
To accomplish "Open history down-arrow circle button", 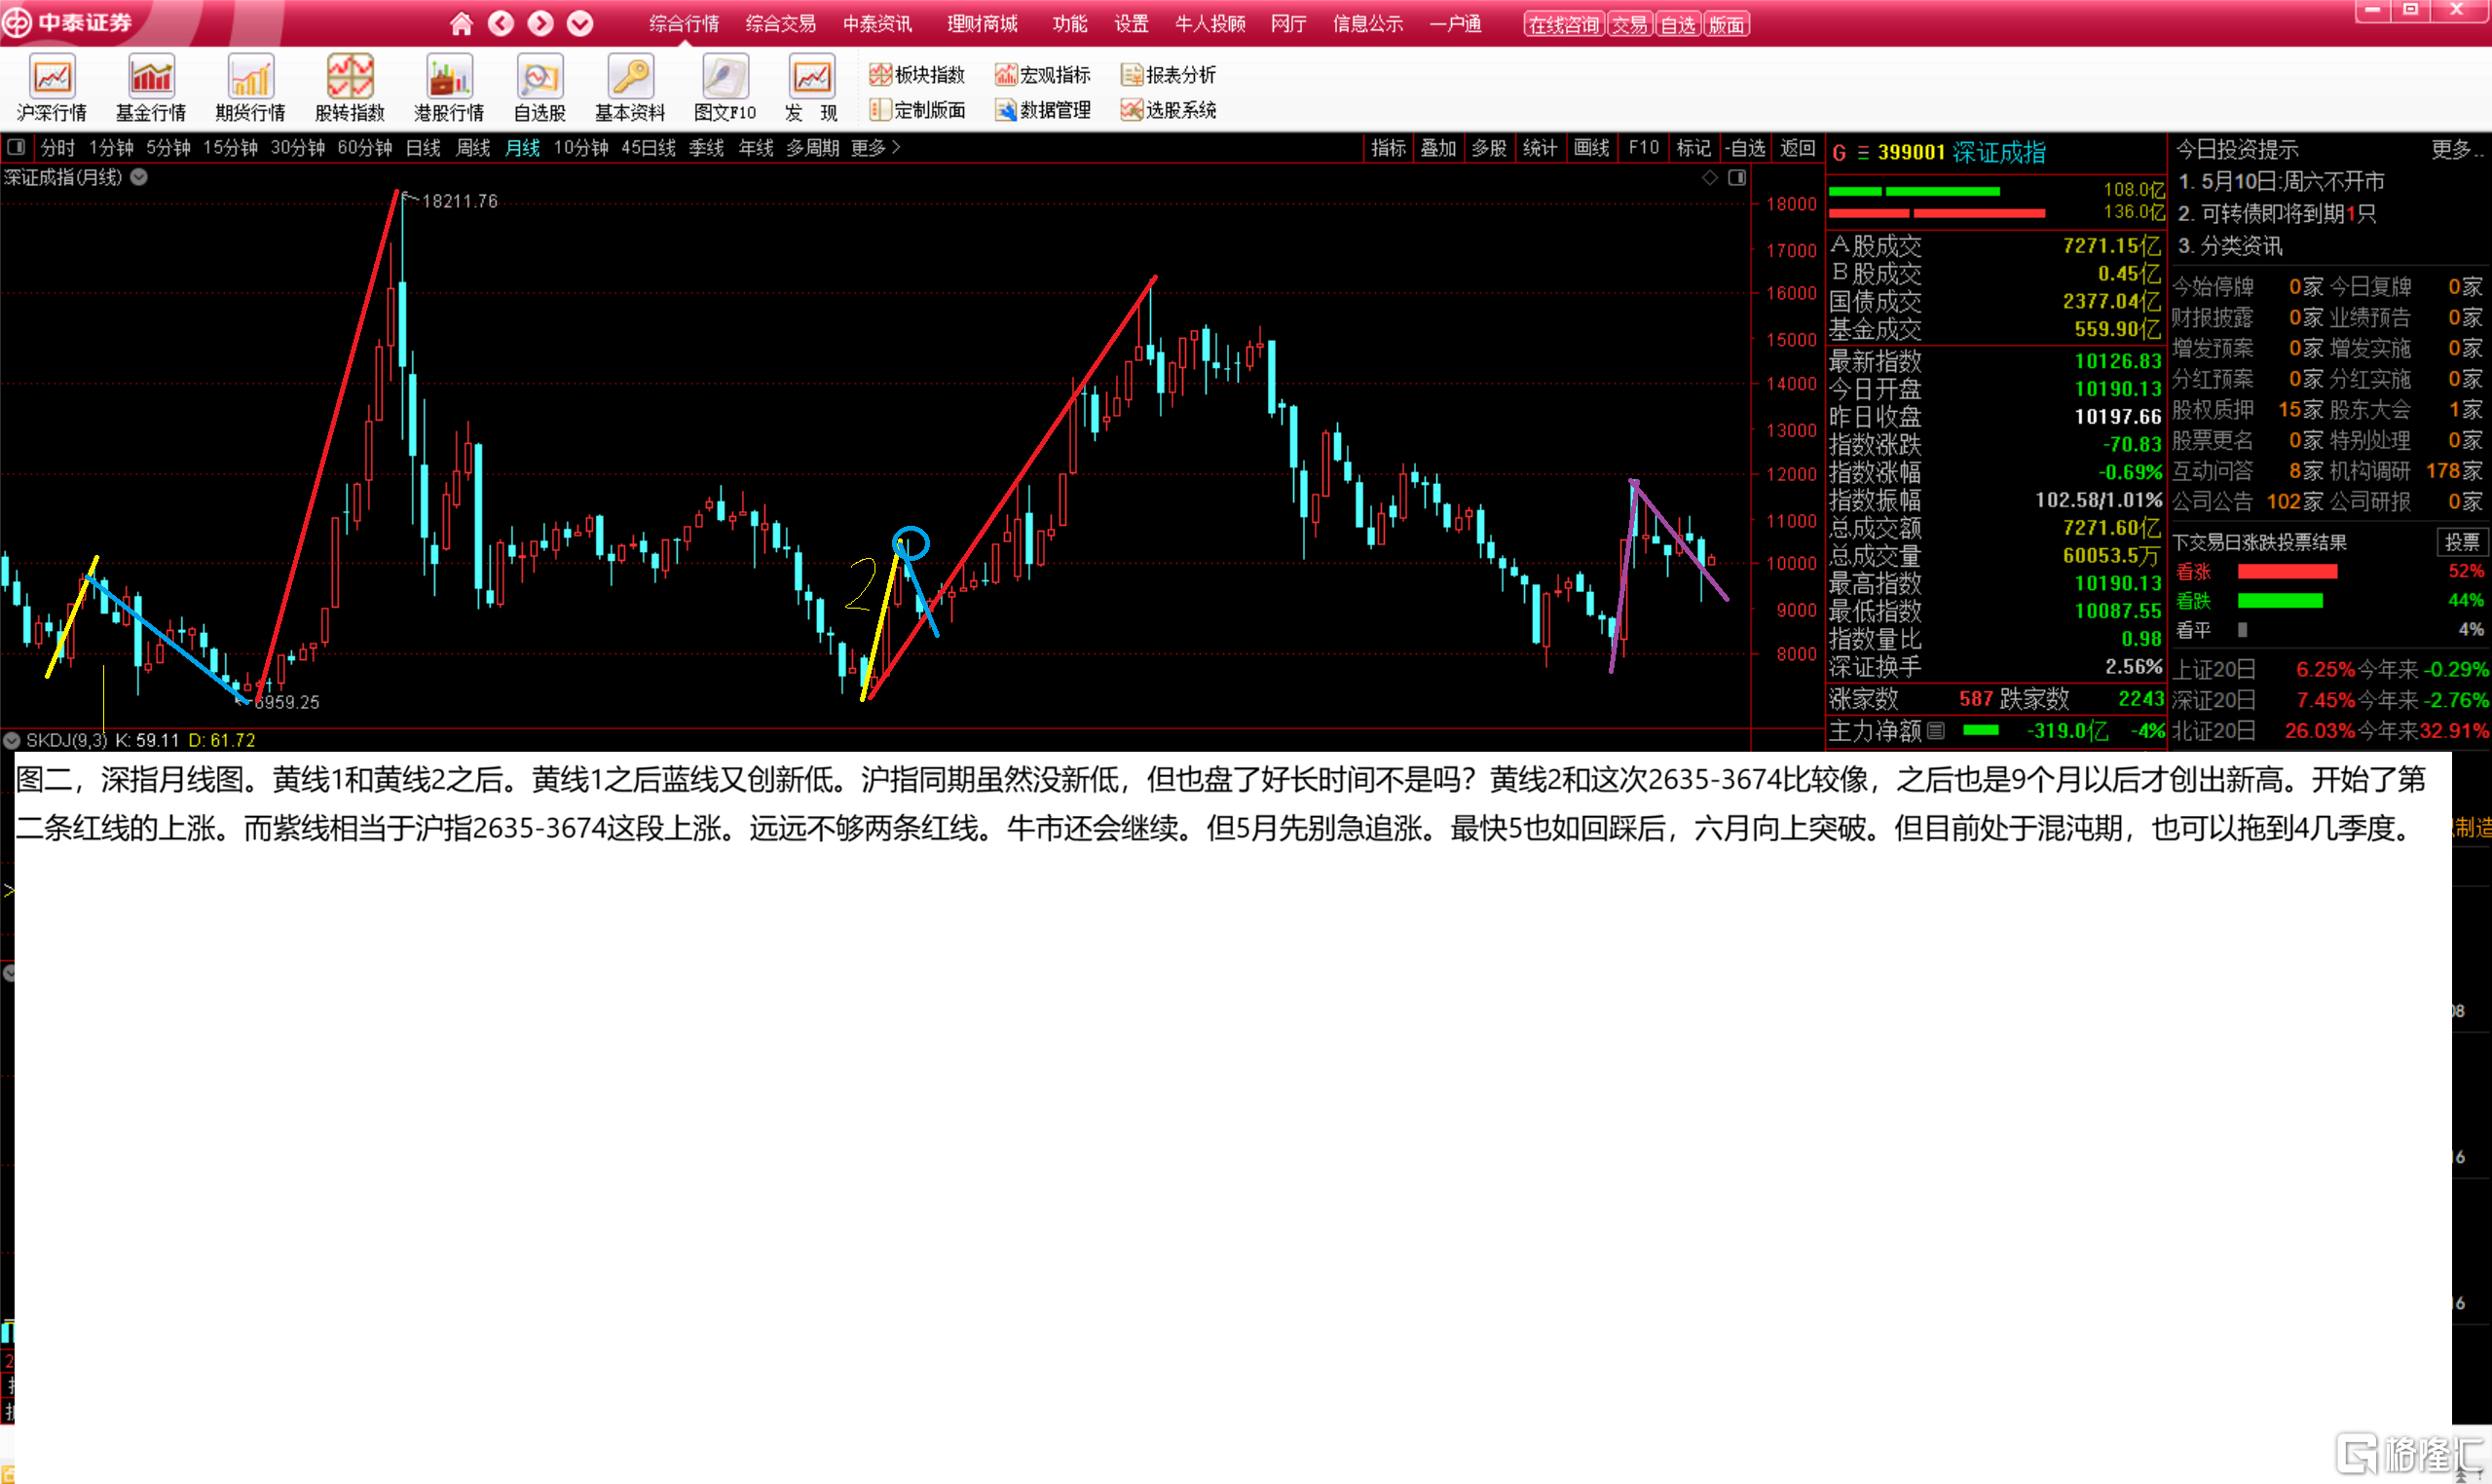I will tap(580, 23).
